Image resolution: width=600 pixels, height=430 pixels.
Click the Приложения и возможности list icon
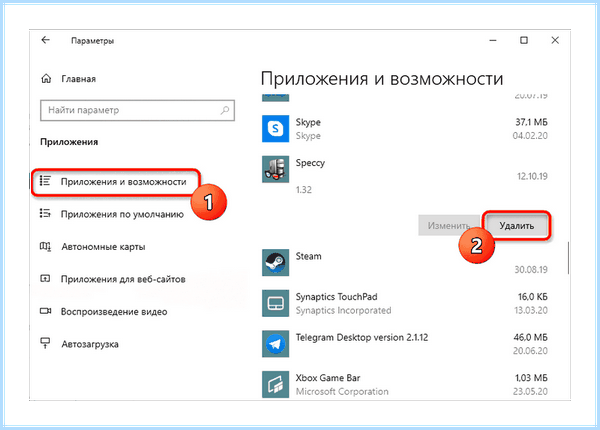45,181
